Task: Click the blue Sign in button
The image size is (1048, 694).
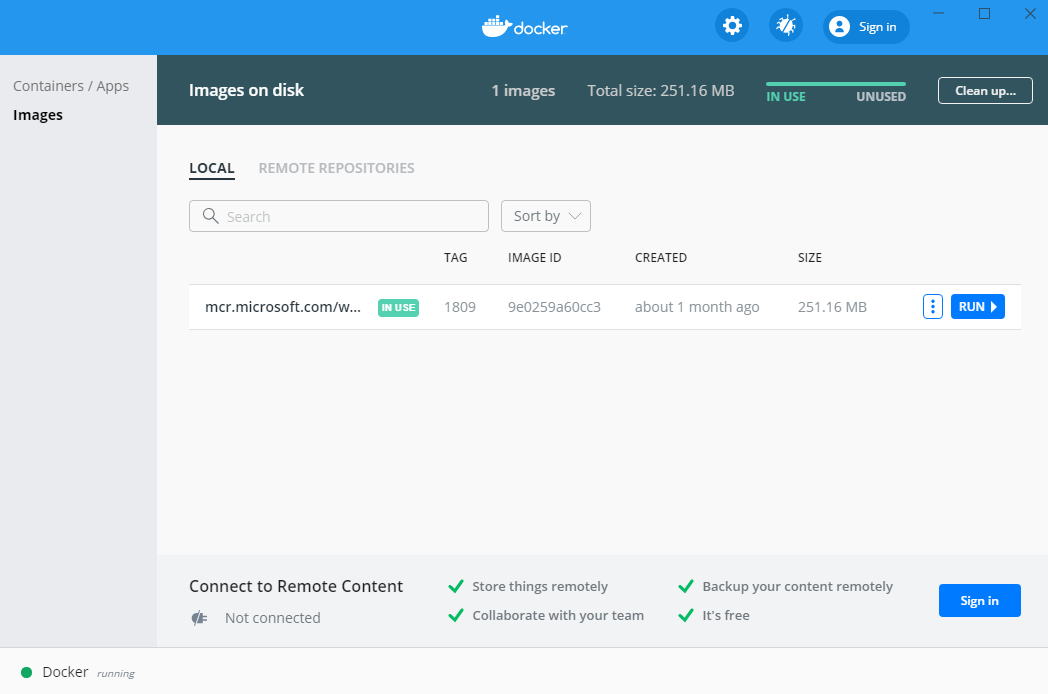Action: point(979,601)
